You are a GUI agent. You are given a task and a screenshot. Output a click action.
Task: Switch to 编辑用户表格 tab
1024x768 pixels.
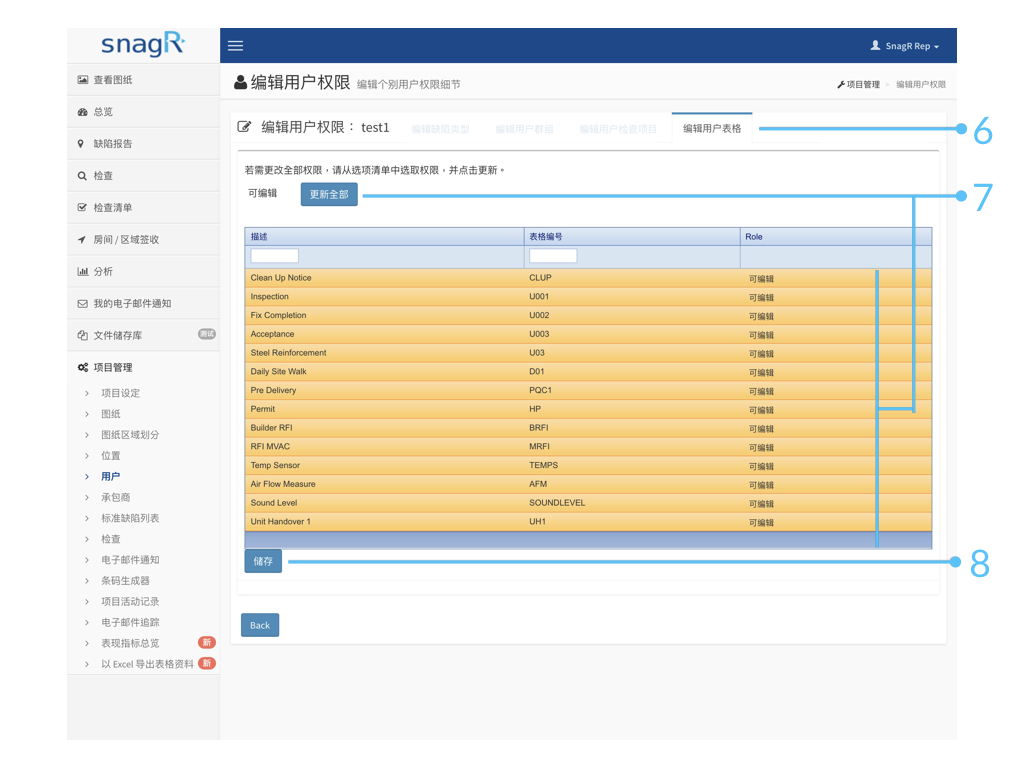(x=712, y=129)
